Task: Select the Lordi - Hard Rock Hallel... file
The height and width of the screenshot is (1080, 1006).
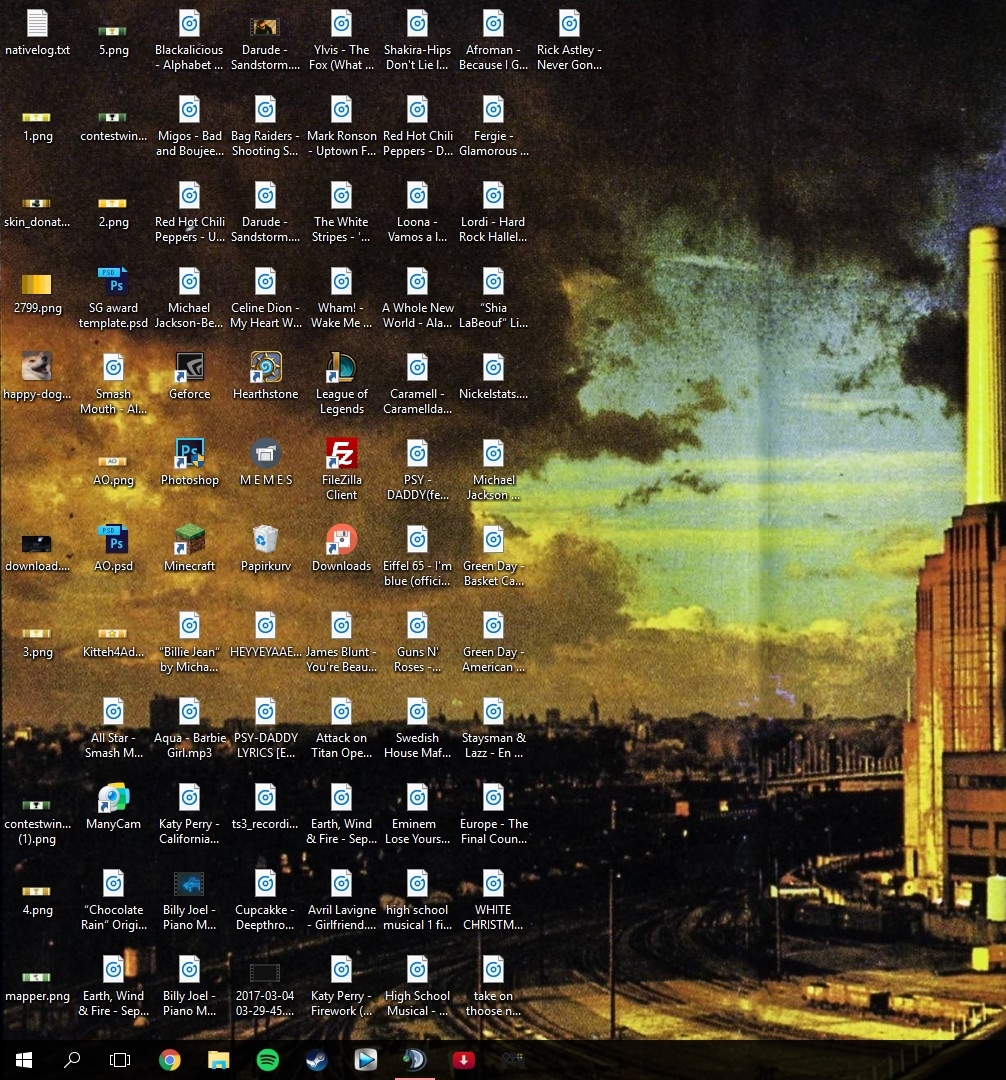Action: coord(493,211)
